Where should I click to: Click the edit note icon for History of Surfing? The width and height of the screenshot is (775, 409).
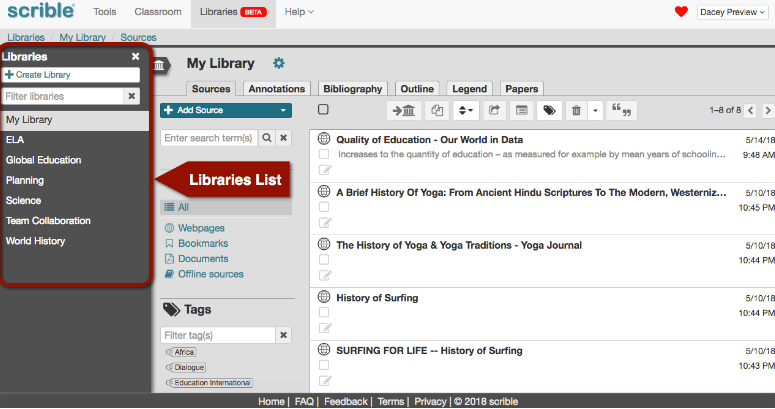coord(325,328)
